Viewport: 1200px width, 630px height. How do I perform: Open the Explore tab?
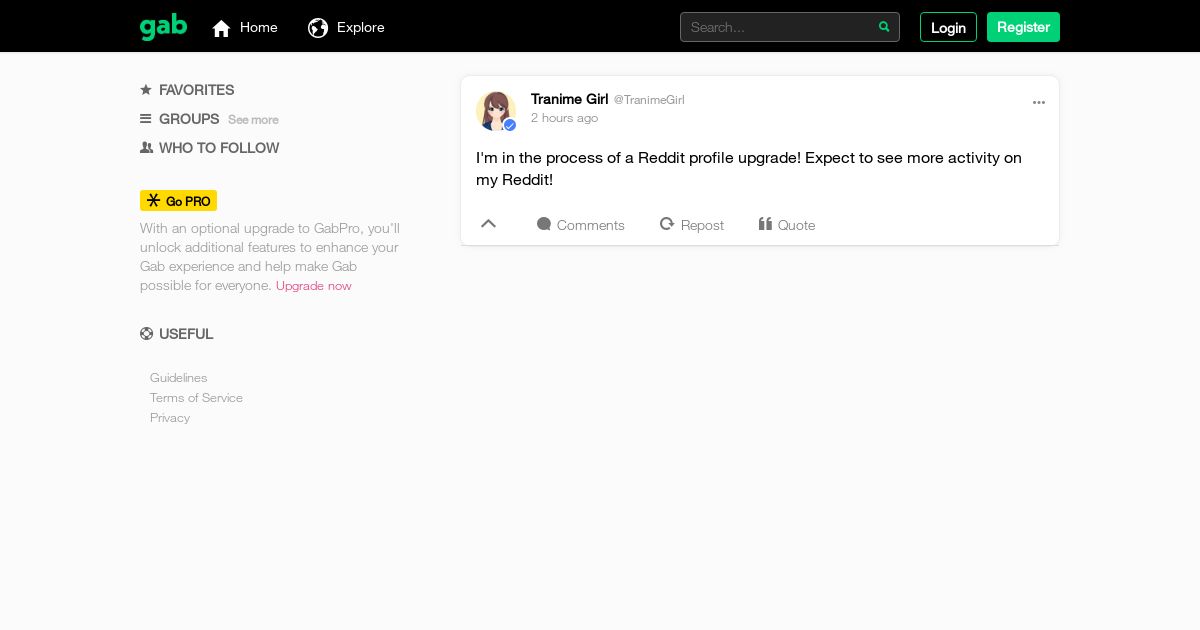coord(346,28)
